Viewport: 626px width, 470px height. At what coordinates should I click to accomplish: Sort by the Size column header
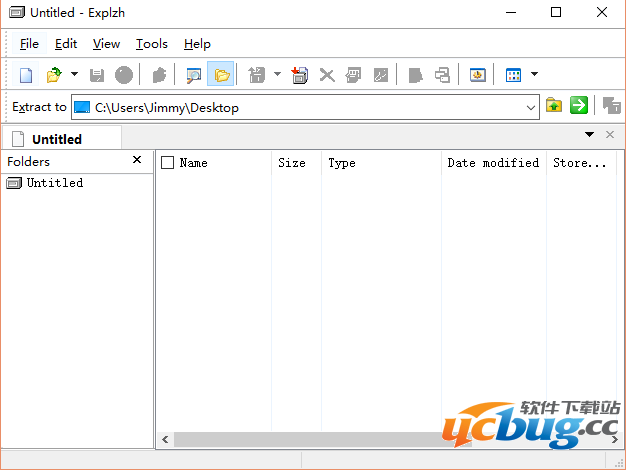coord(292,162)
